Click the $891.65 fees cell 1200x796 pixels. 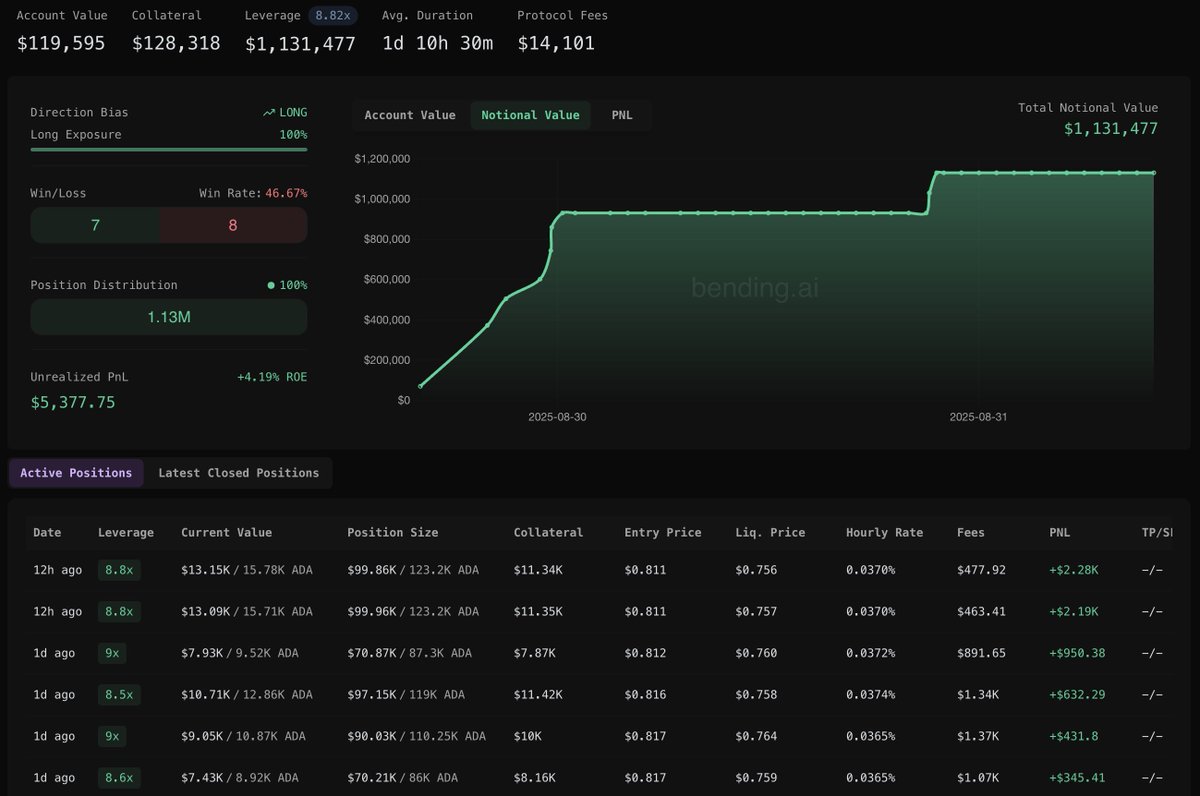click(982, 653)
